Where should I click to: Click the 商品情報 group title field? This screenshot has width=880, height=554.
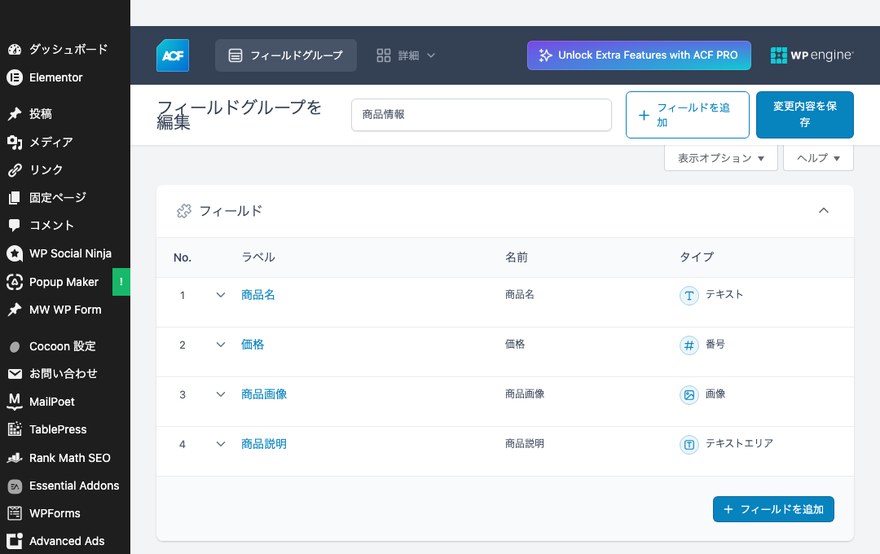click(482, 115)
